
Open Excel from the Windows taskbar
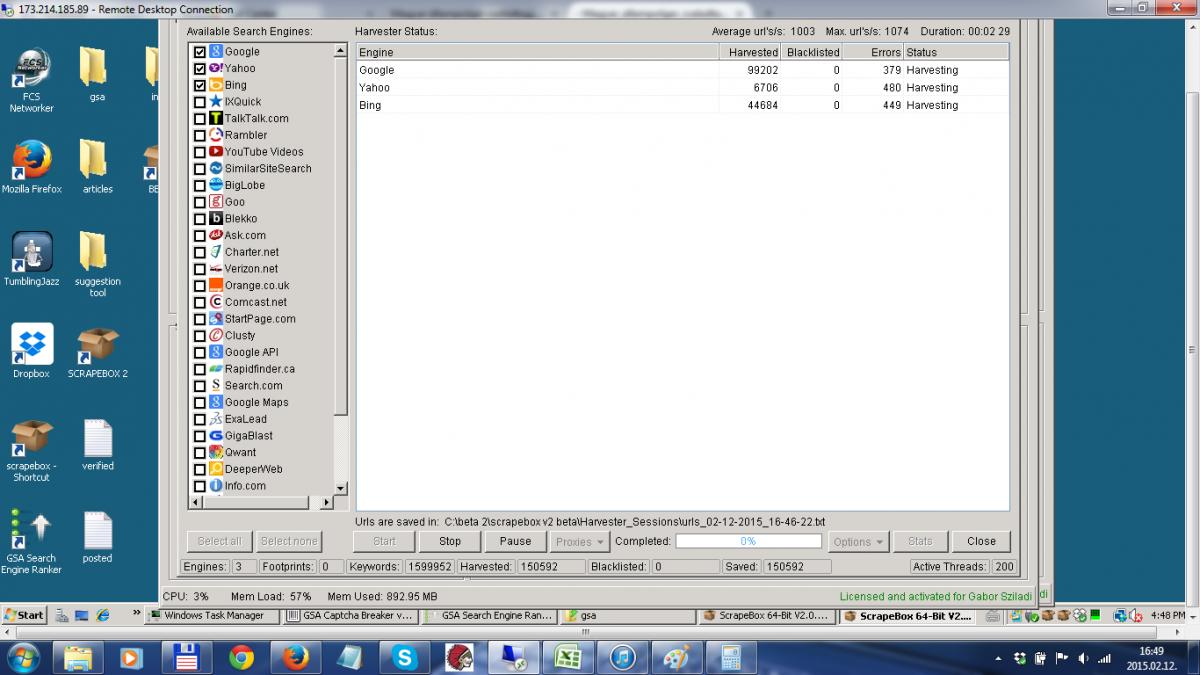tap(569, 657)
